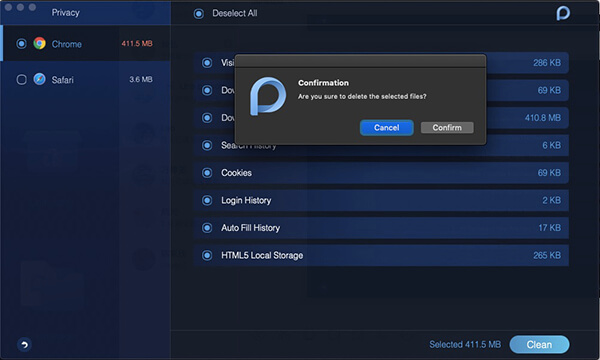Toggle the Chrome selection radio button
The height and width of the screenshot is (360, 600).
coord(21,44)
